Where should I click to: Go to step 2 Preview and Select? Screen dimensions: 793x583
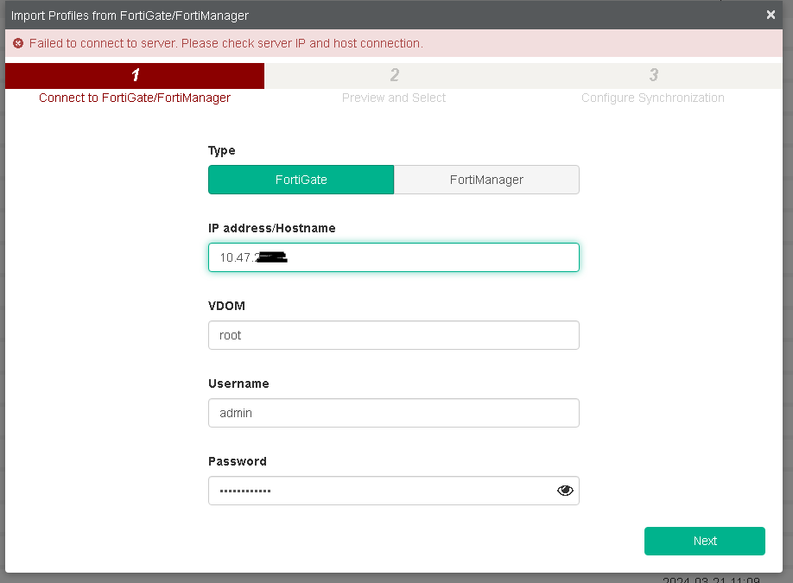[x=394, y=97]
